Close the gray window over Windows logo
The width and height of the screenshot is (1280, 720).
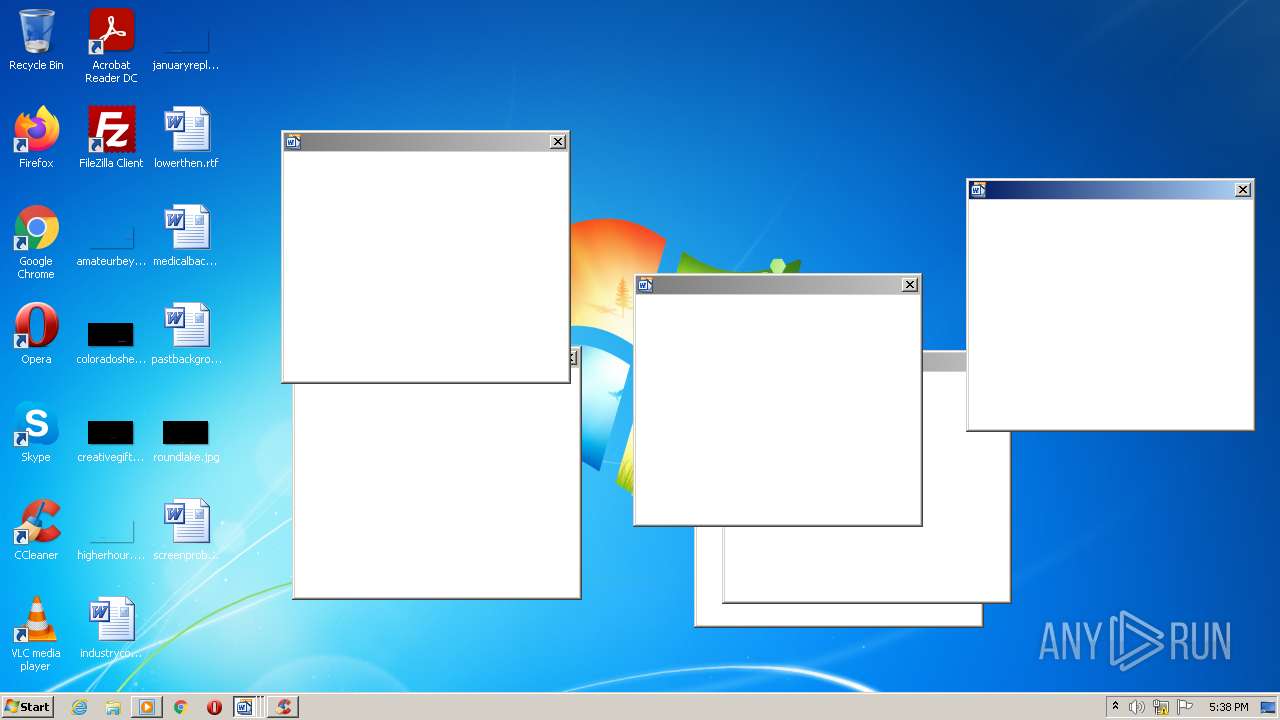pos(910,285)
